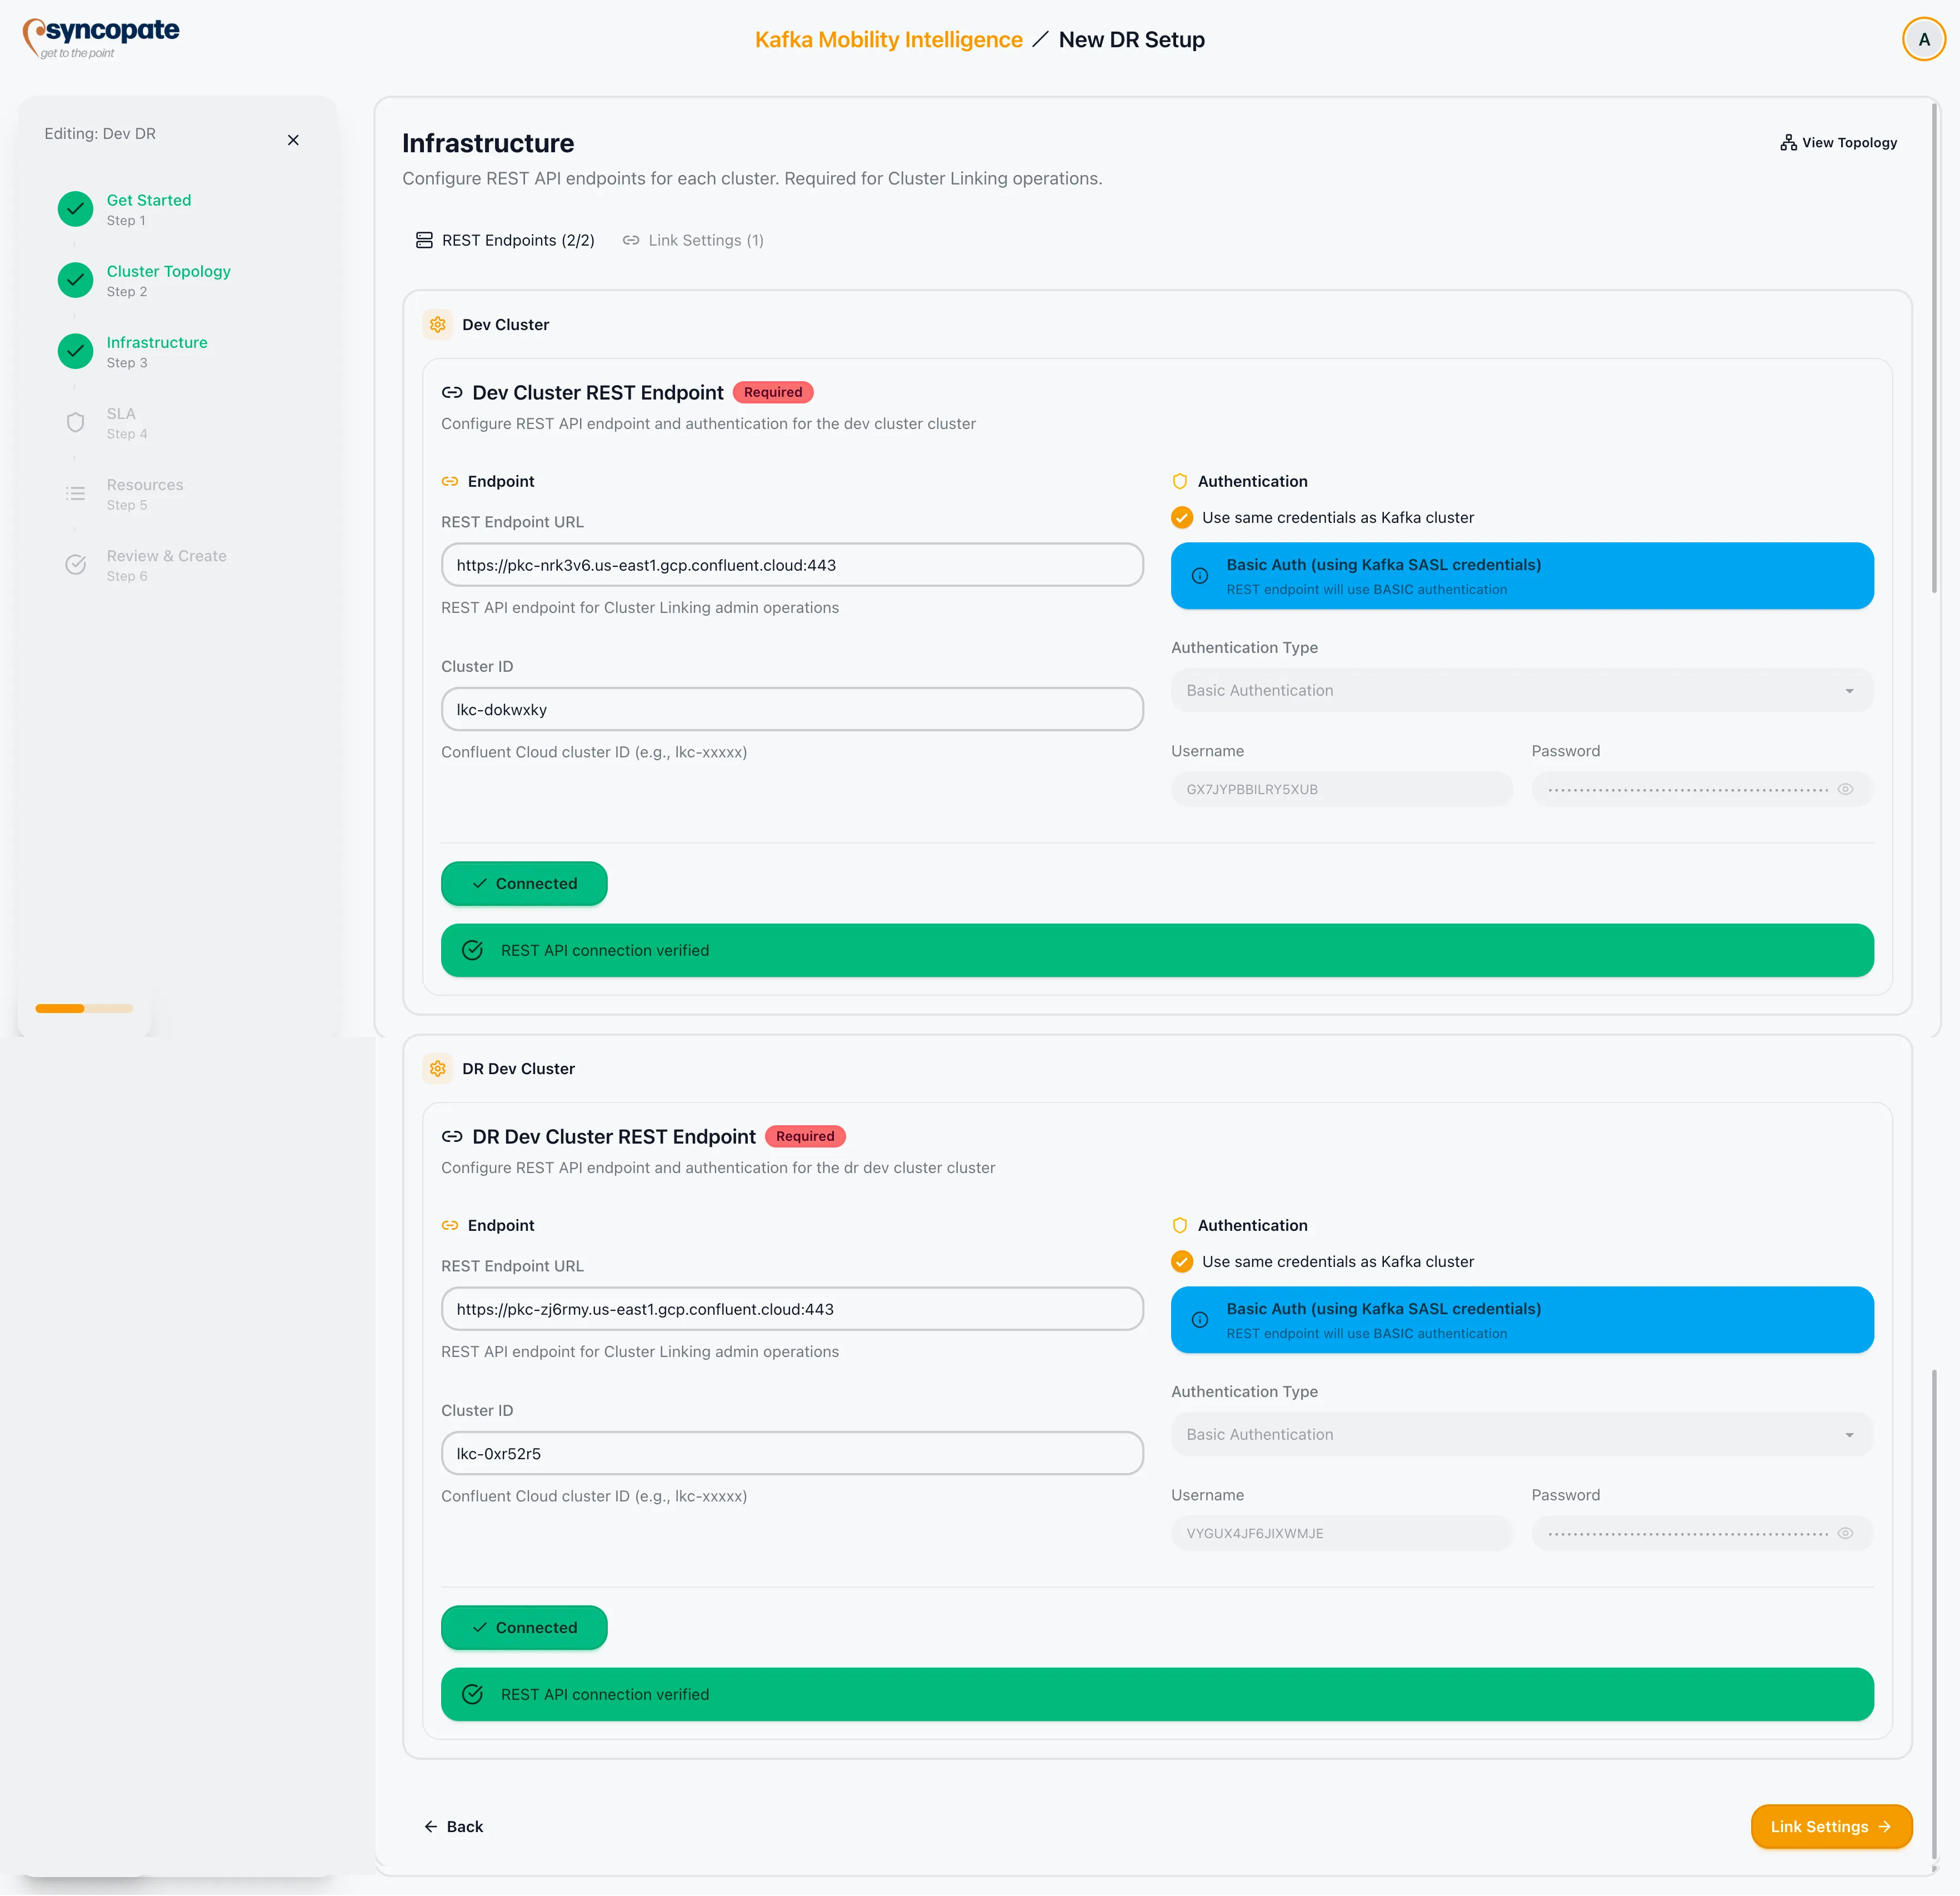
Task: Click the View Topology icon
Action: 1788,143
